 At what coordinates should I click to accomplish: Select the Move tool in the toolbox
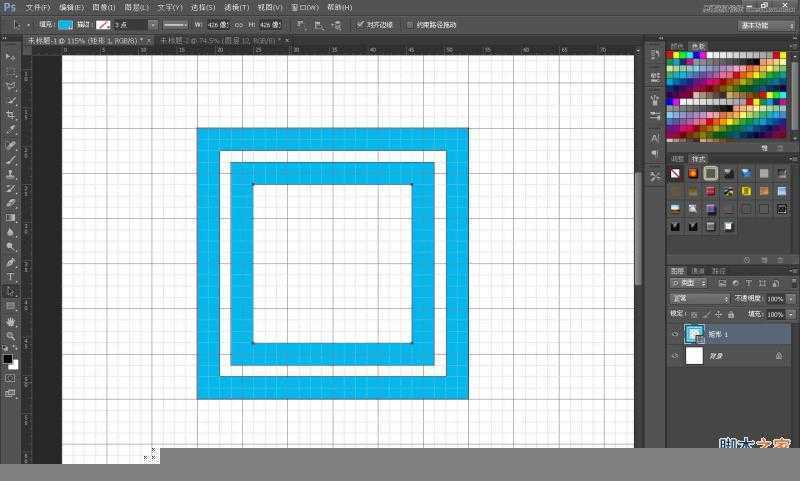(10, 57)
